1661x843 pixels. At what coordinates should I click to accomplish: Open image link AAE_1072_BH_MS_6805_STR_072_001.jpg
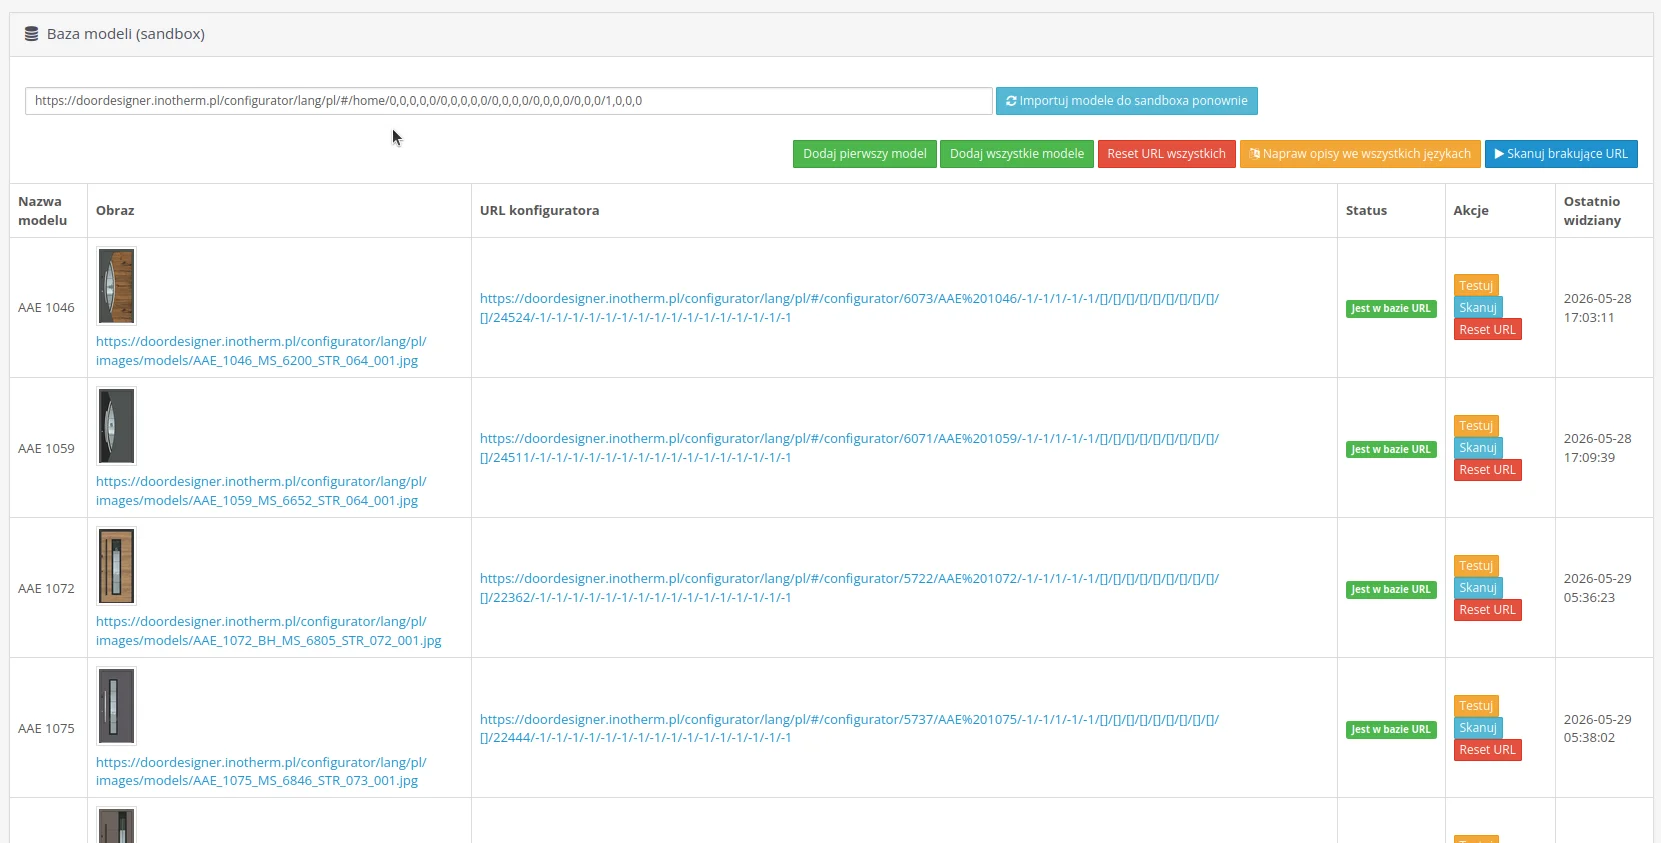[268, 631]
